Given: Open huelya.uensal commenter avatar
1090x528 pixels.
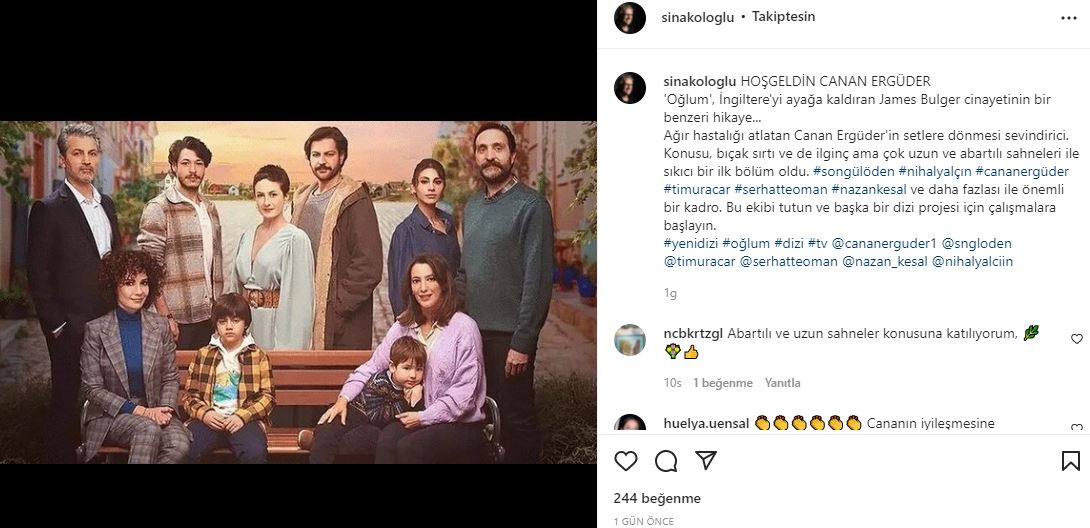Looking at the screenshot, I should (630, 423).
